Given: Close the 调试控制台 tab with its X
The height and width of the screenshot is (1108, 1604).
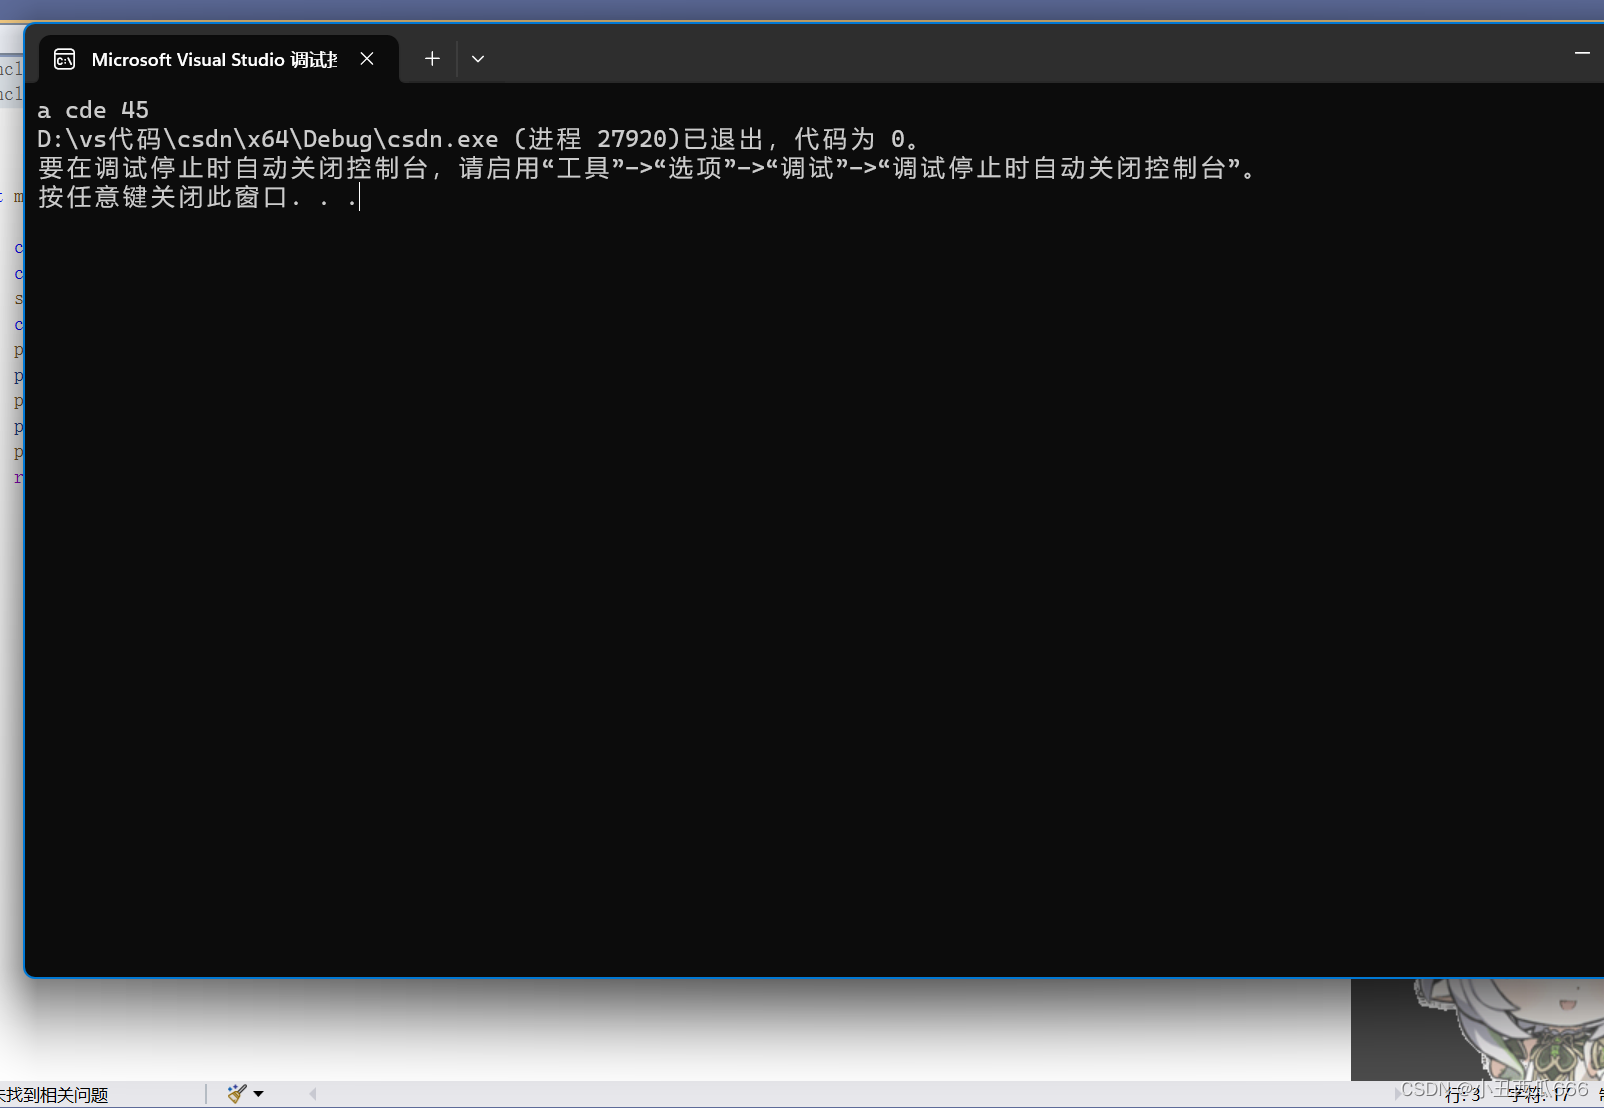Looking at the screenshot, I should [x=366, y=58].
